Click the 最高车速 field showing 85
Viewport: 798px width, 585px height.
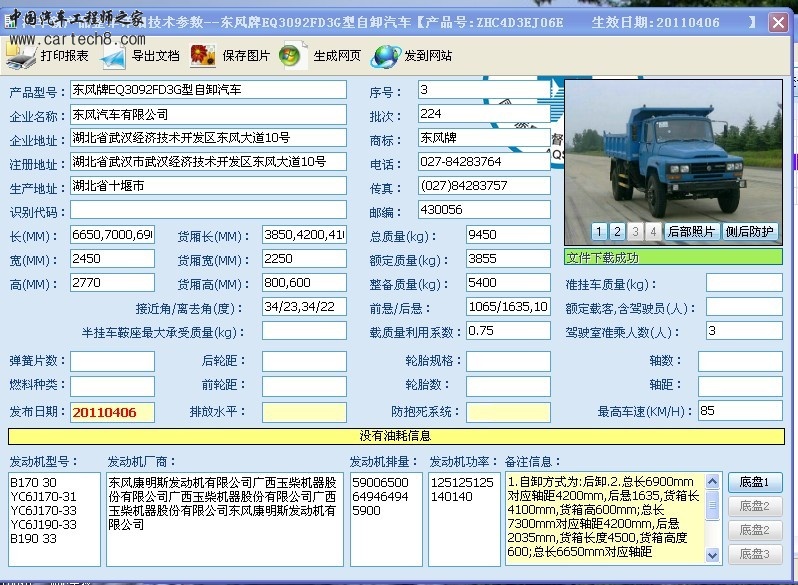click(x=740, y=411)
